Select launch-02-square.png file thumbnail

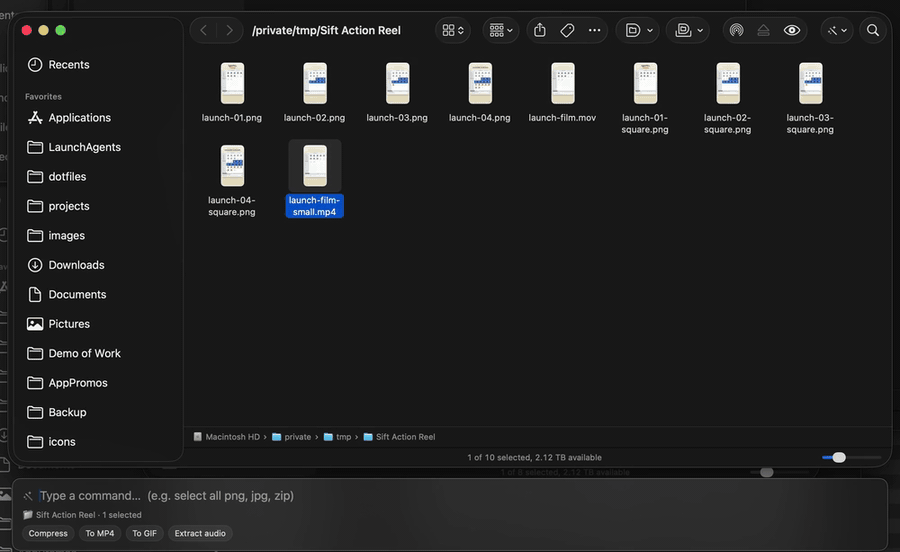point(728,84)
